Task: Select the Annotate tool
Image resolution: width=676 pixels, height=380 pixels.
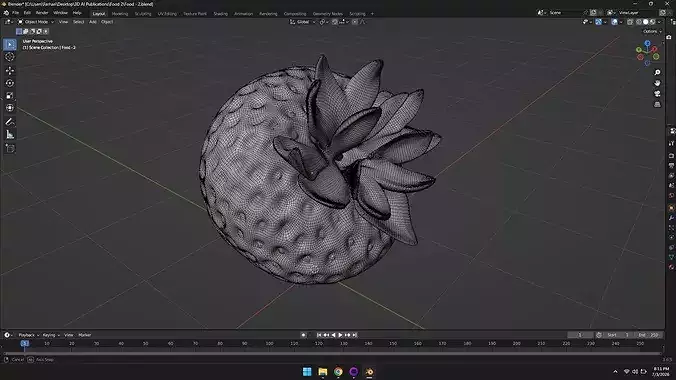Action: point(10,122)
